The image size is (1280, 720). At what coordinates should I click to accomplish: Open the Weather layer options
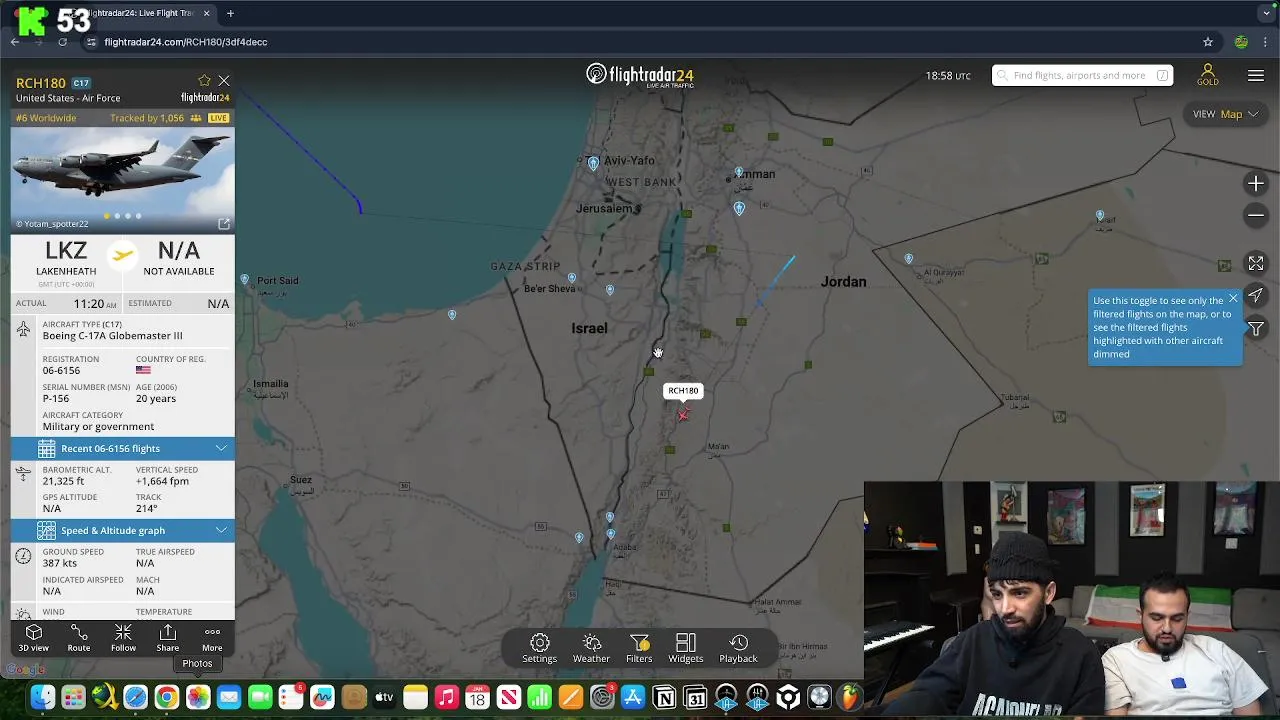click(591, 648)
